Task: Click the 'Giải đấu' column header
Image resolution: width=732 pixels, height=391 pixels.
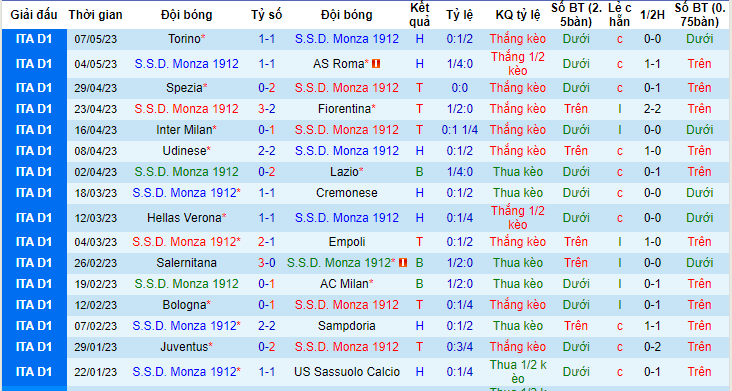Action: coord(34,15)
